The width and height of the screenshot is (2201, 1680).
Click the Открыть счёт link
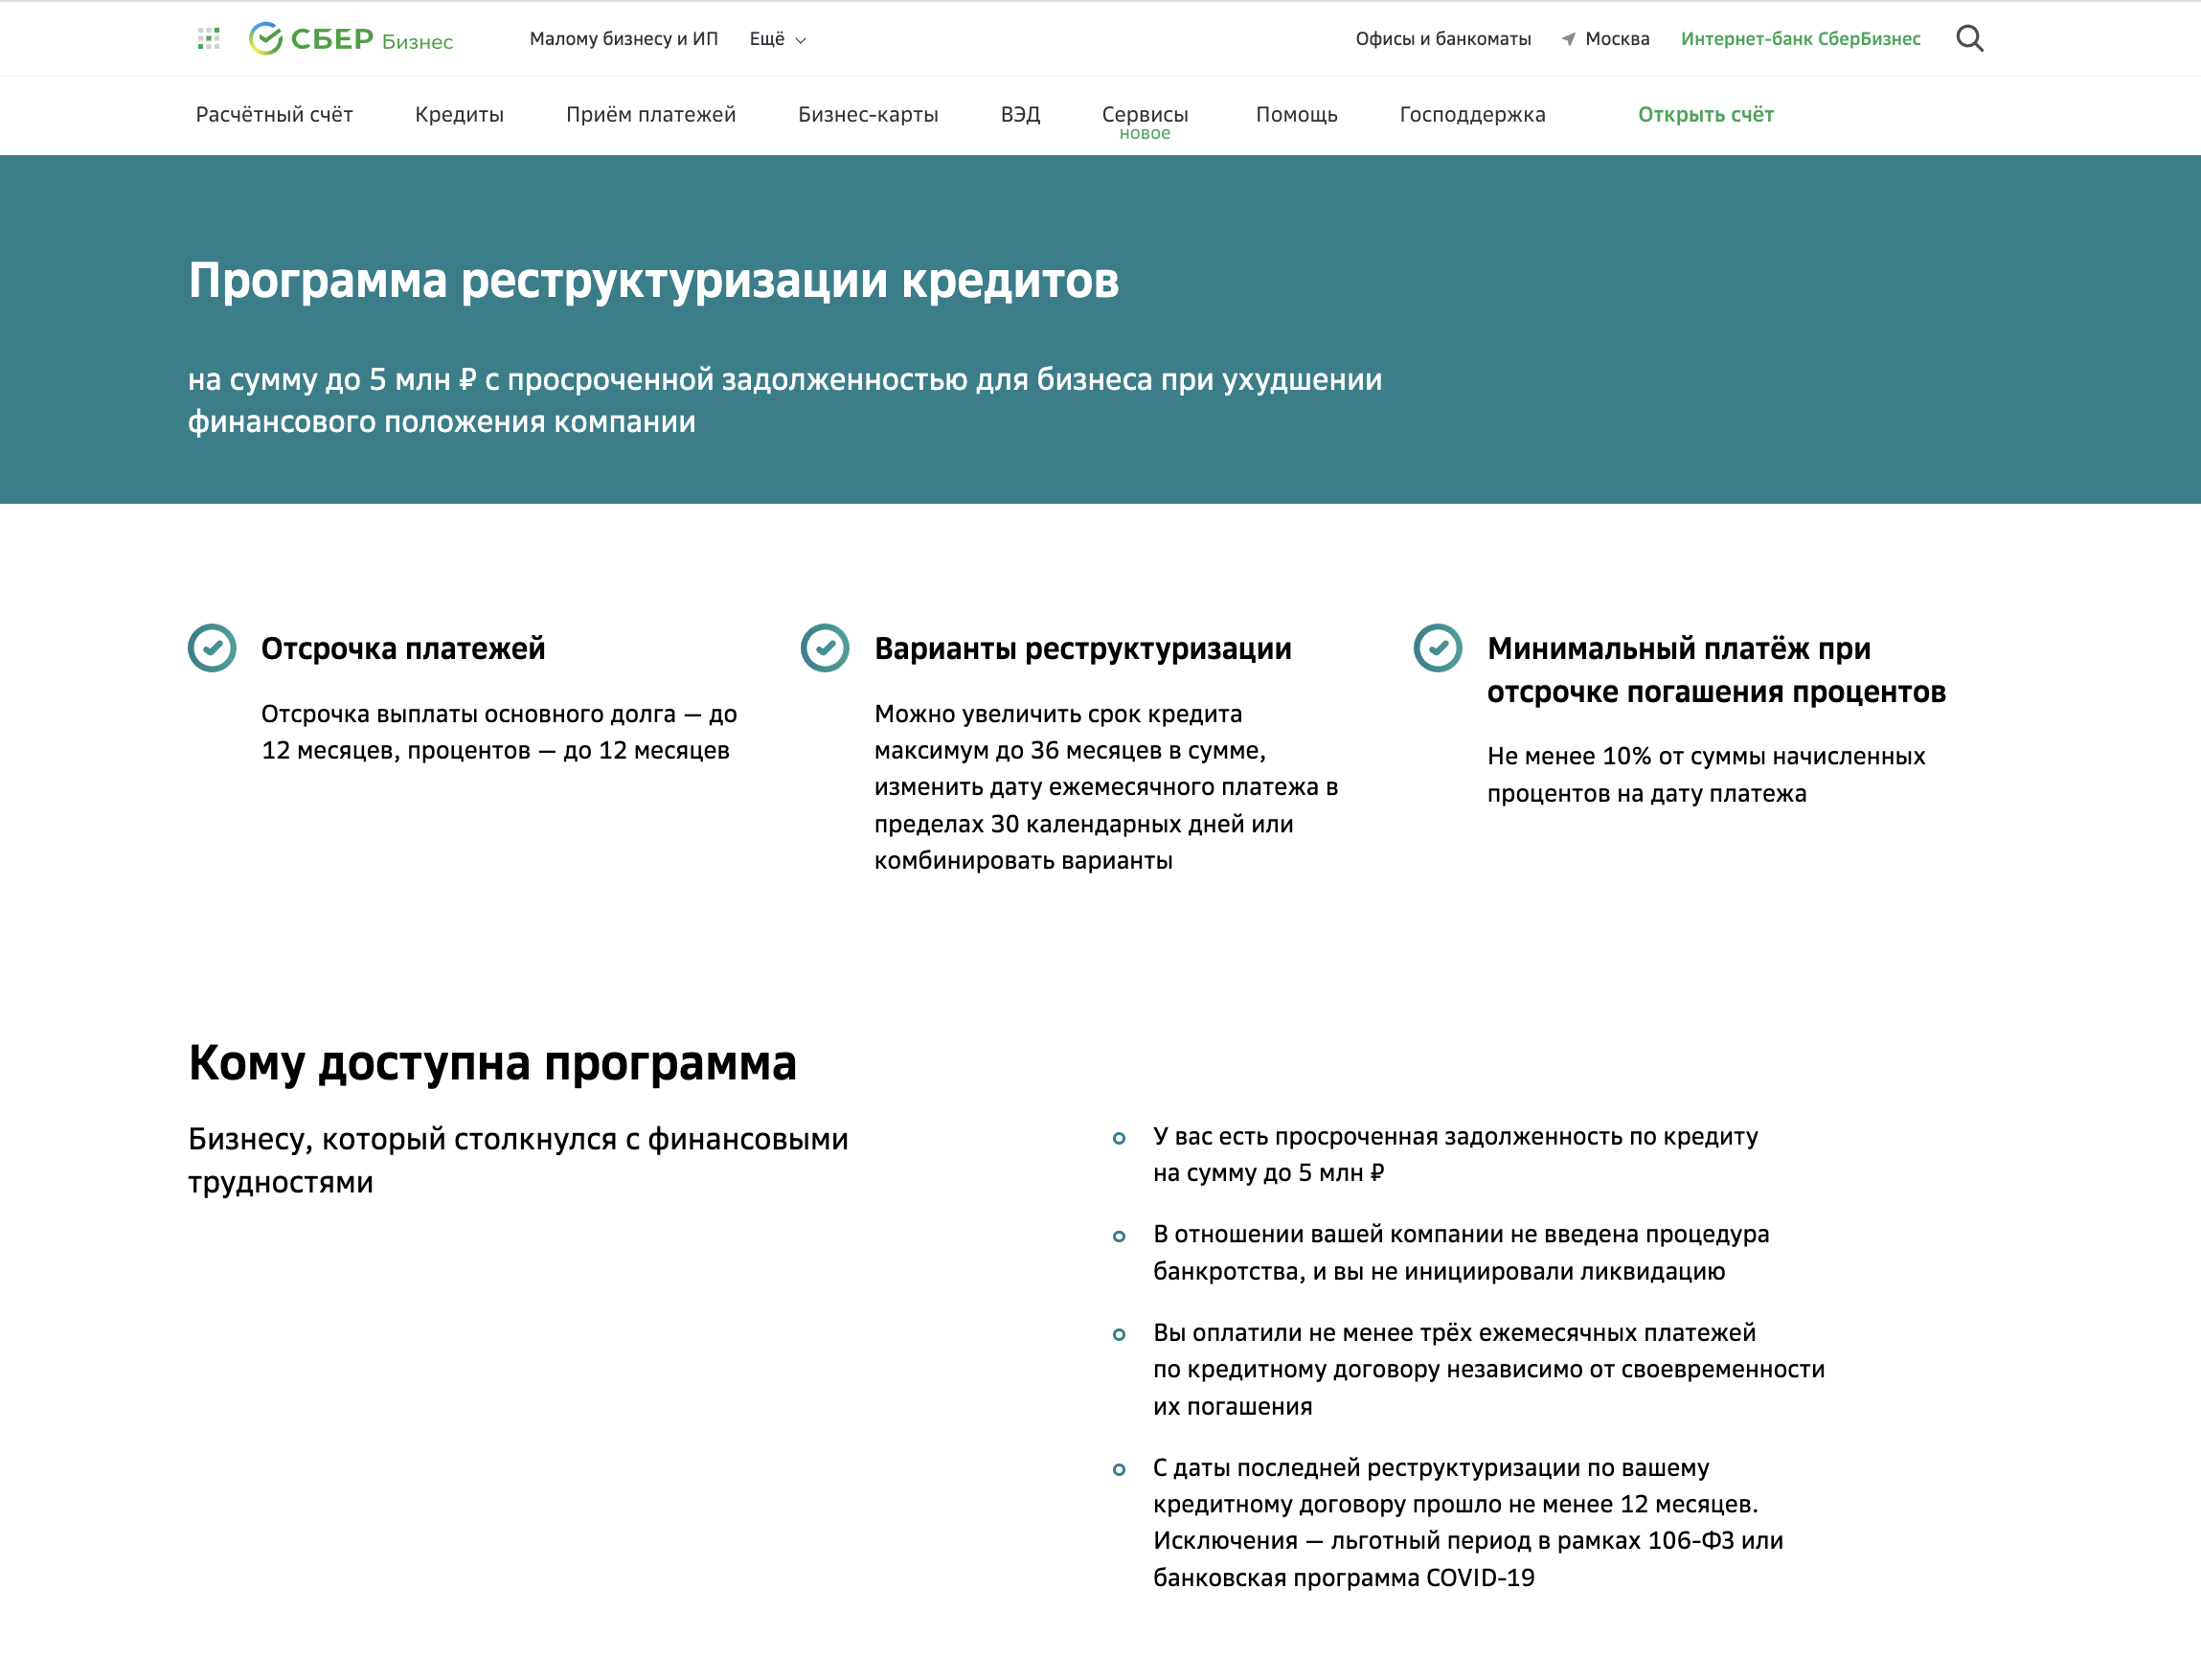(x=1705, y=114)
